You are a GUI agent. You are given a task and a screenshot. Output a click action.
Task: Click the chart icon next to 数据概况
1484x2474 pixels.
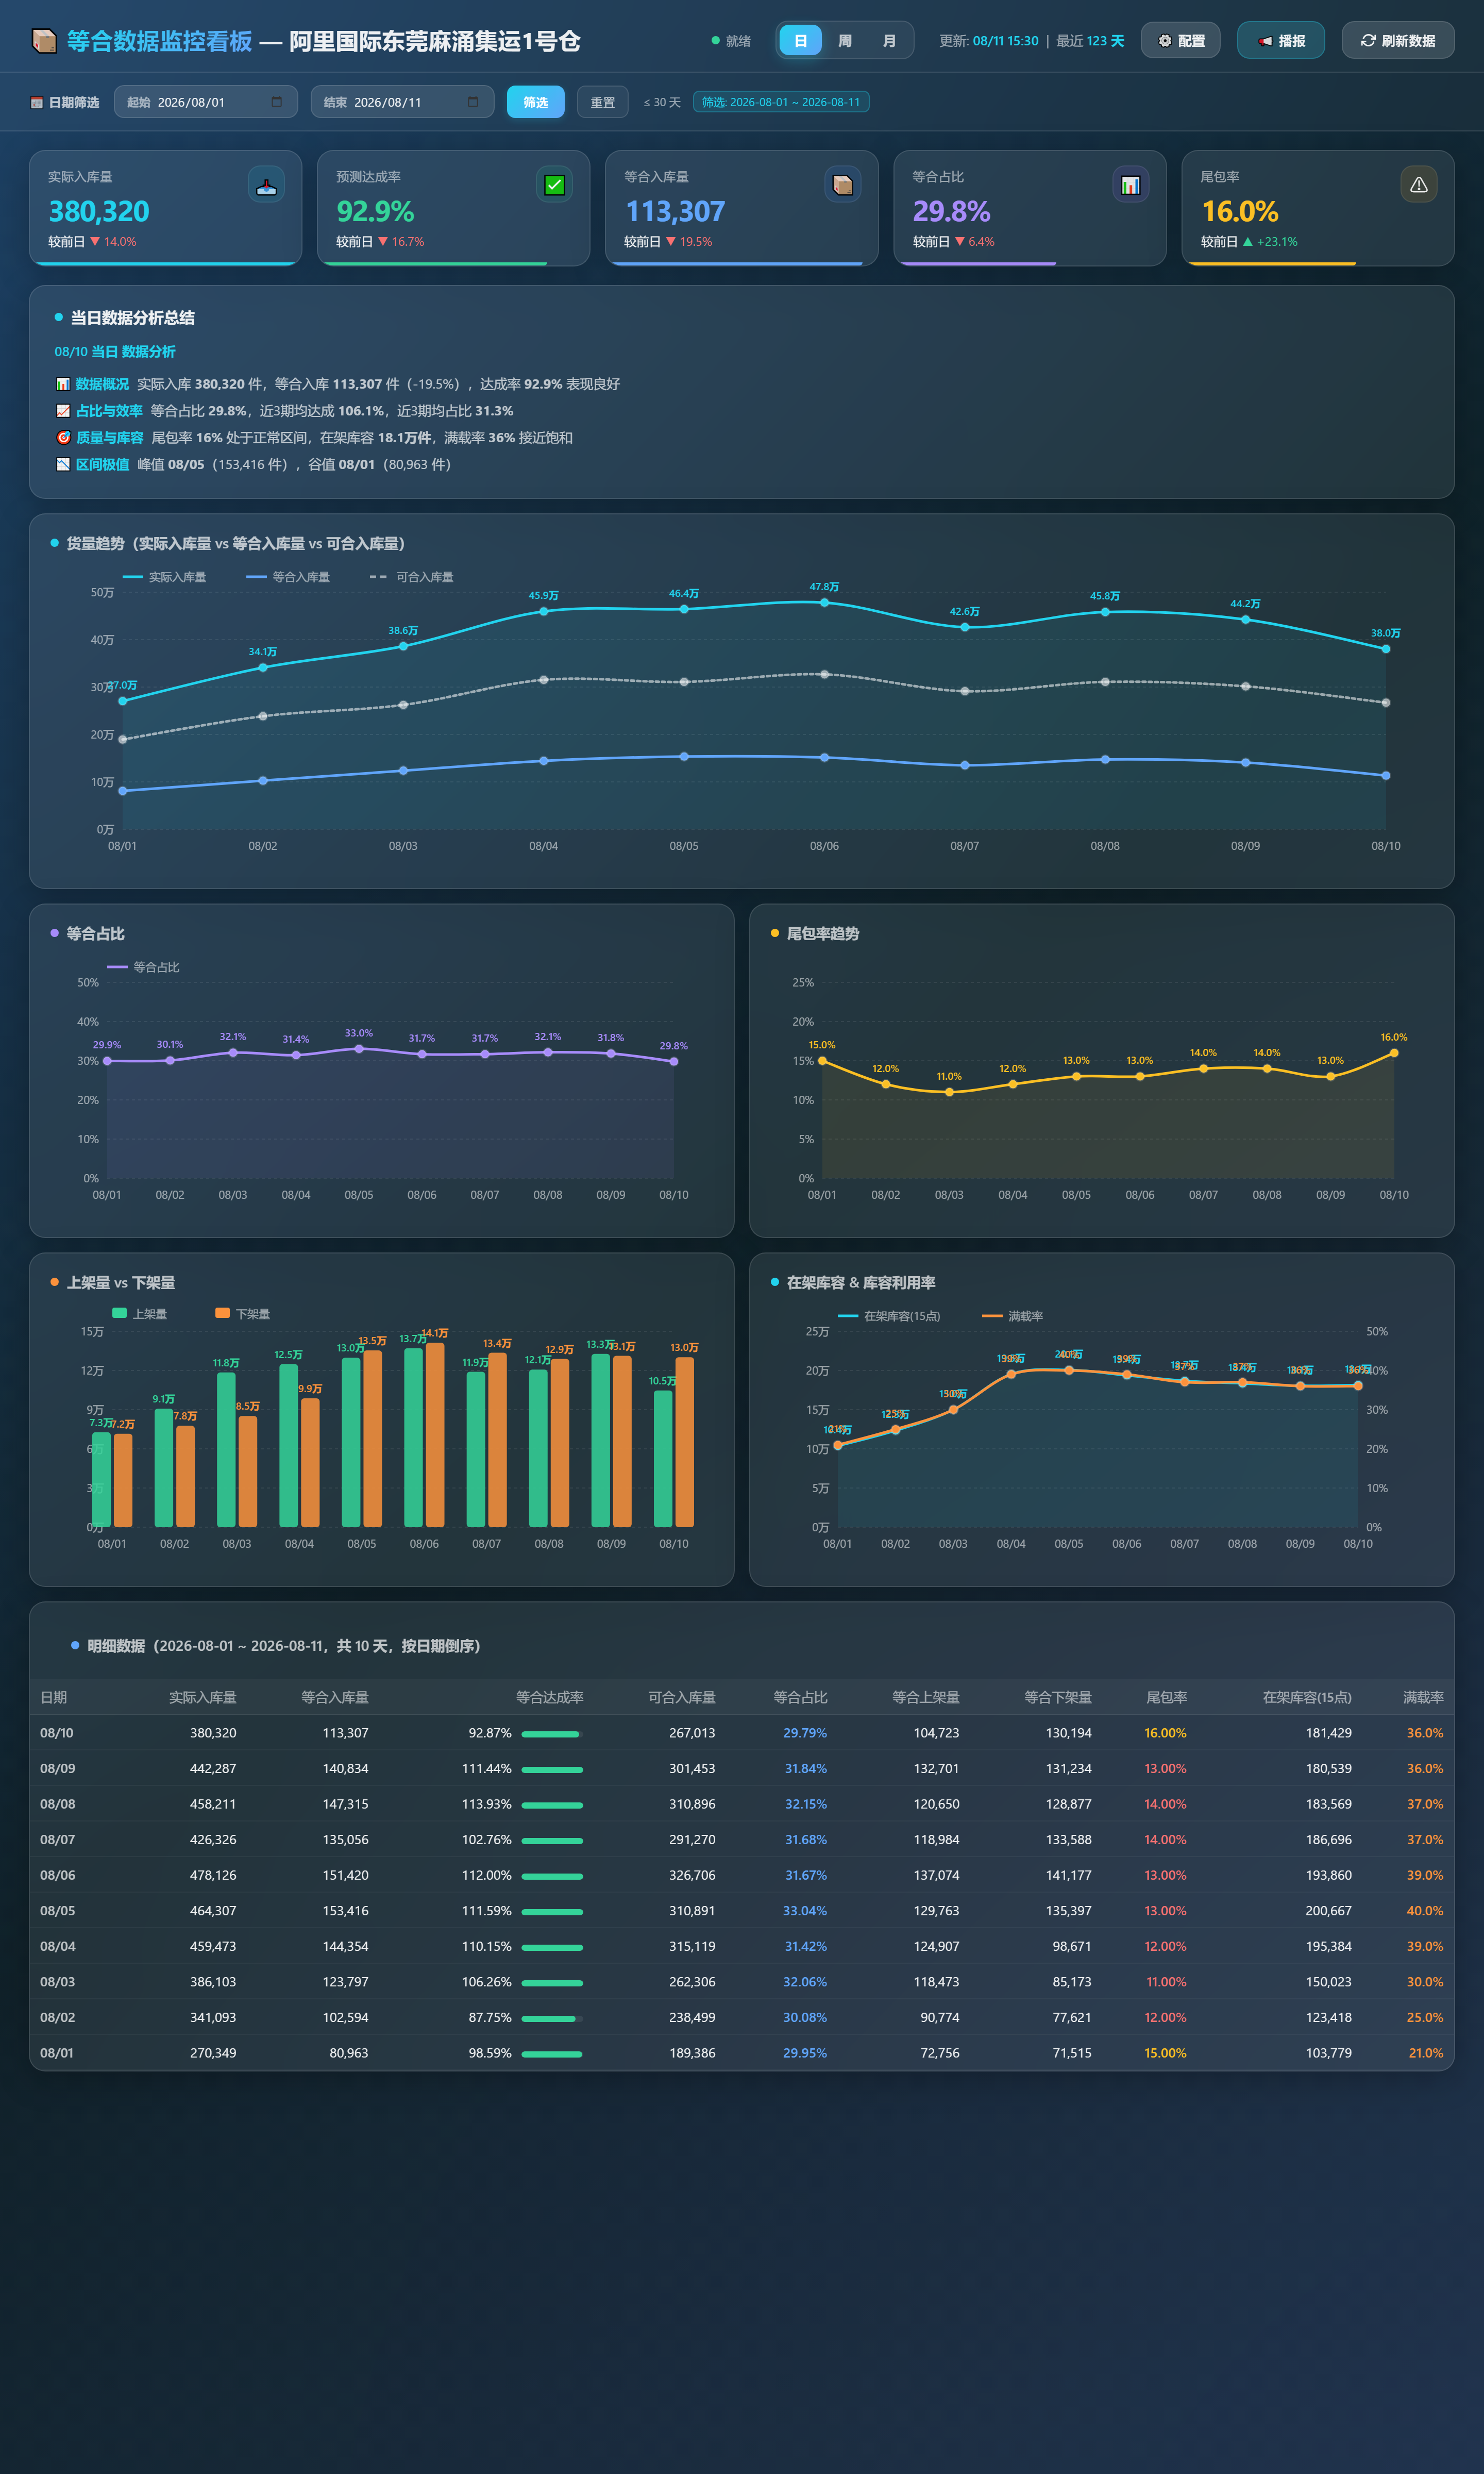pos(63,384)
